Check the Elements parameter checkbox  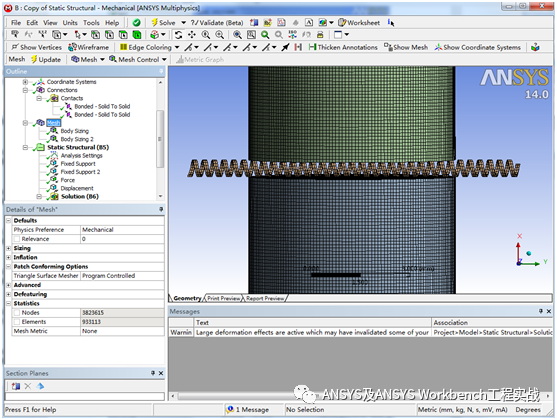pos(17,322)
